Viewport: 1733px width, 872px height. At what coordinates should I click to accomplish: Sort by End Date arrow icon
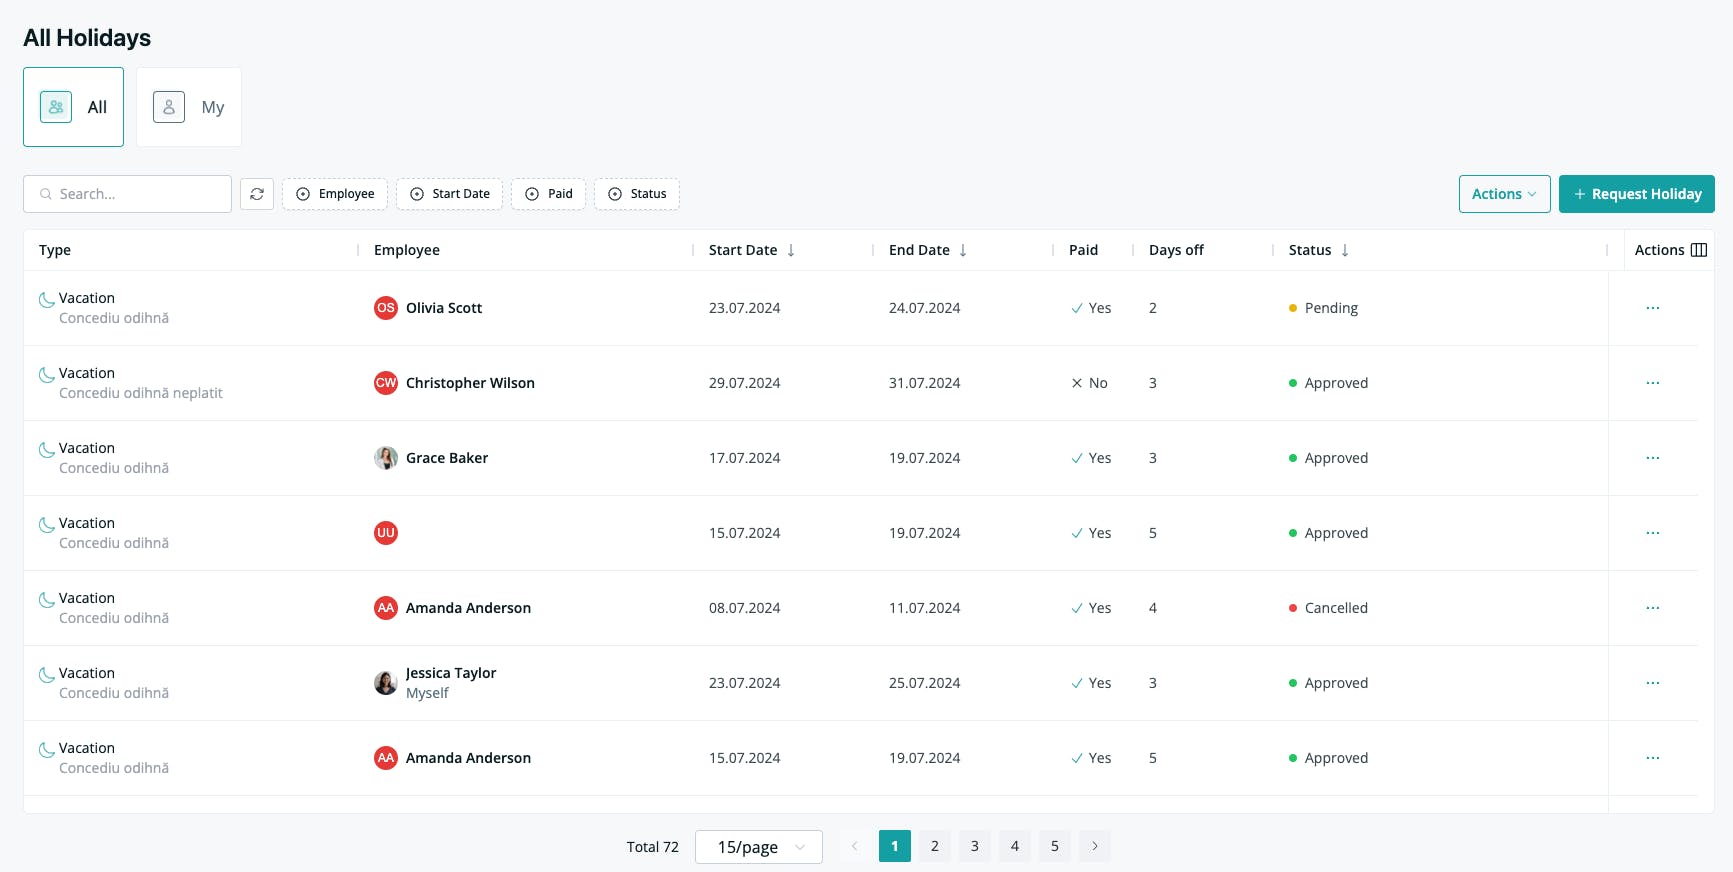click(963, 250)
